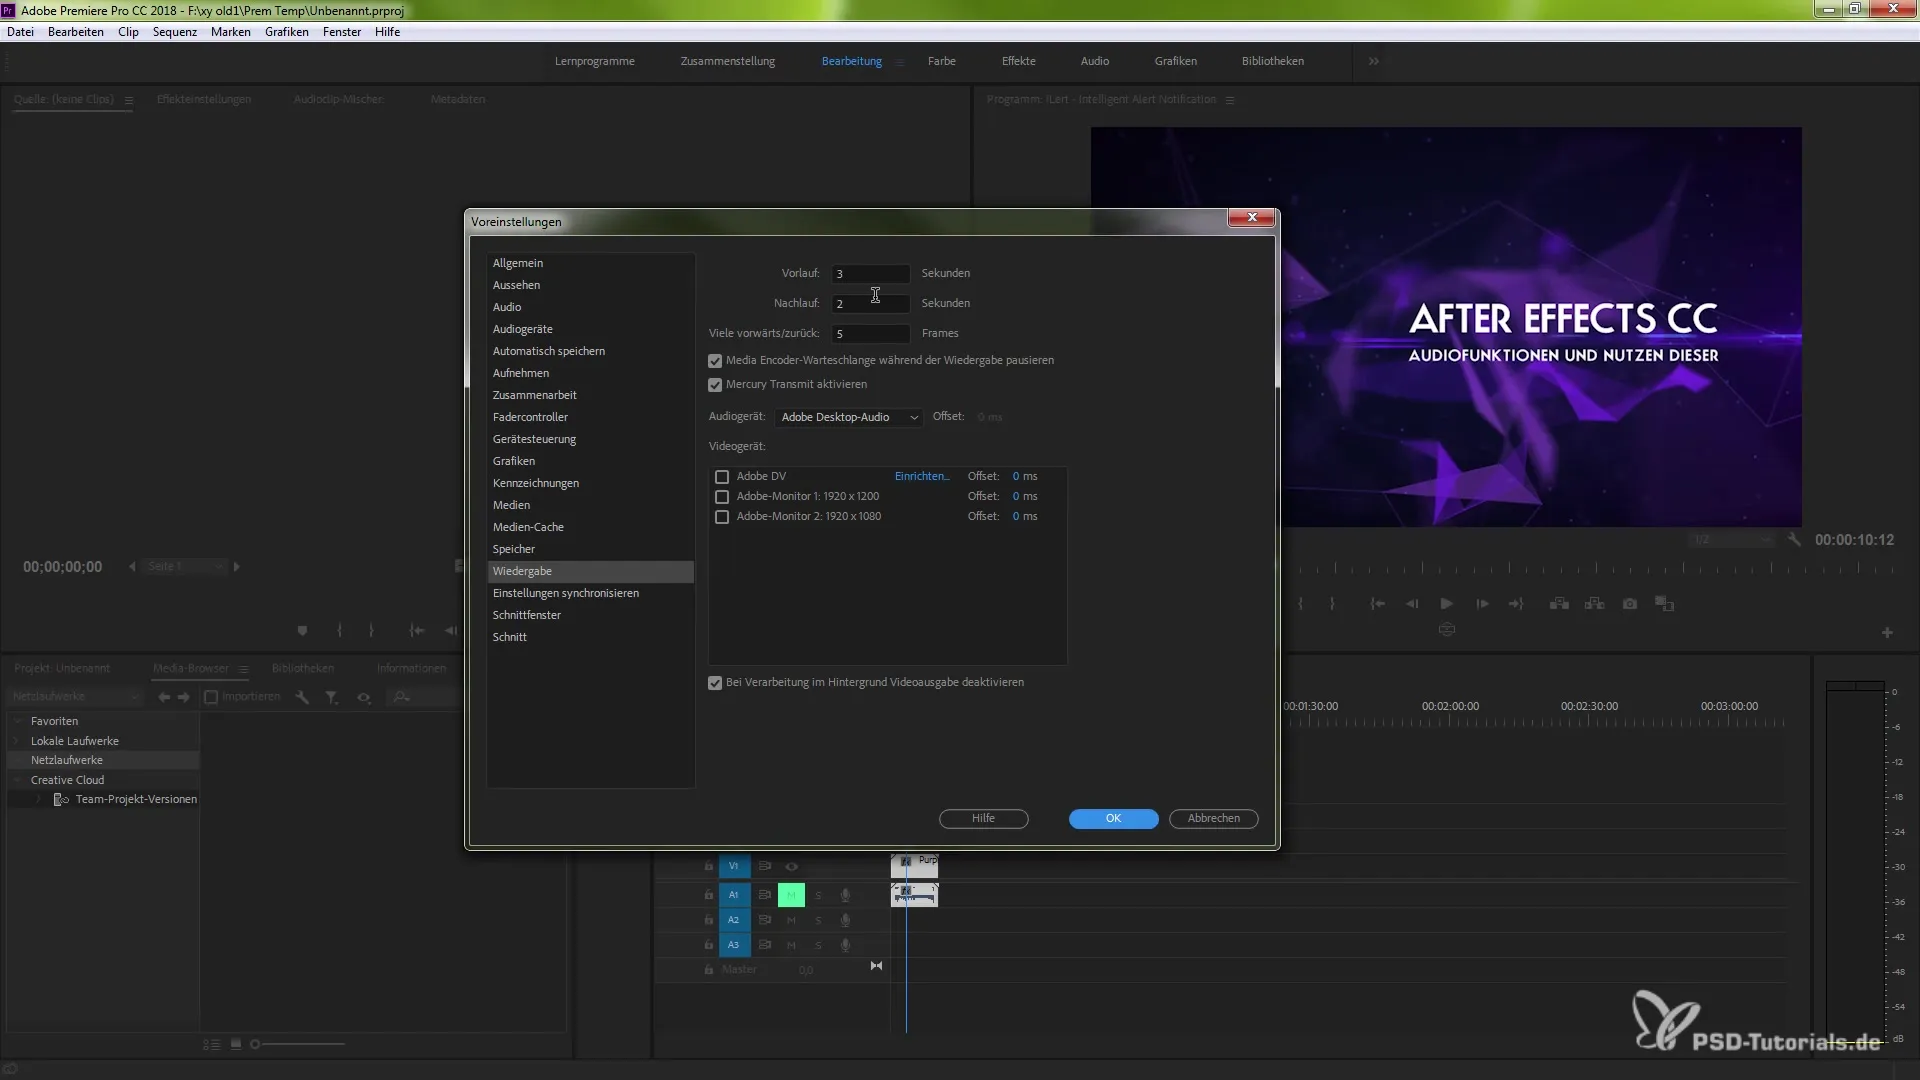
Task: Click the A2 sync lock icon
Action: click(764, 920)
